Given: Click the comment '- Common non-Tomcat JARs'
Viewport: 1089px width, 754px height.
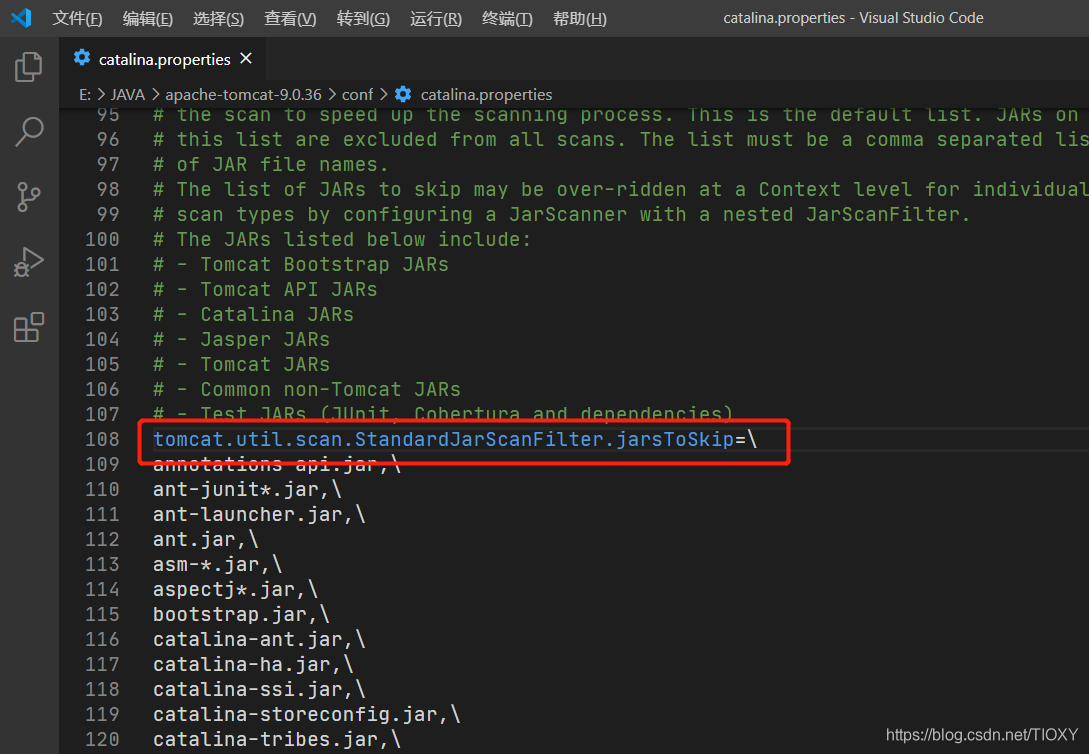Looking at the screenshot, I should pos(306,389).
